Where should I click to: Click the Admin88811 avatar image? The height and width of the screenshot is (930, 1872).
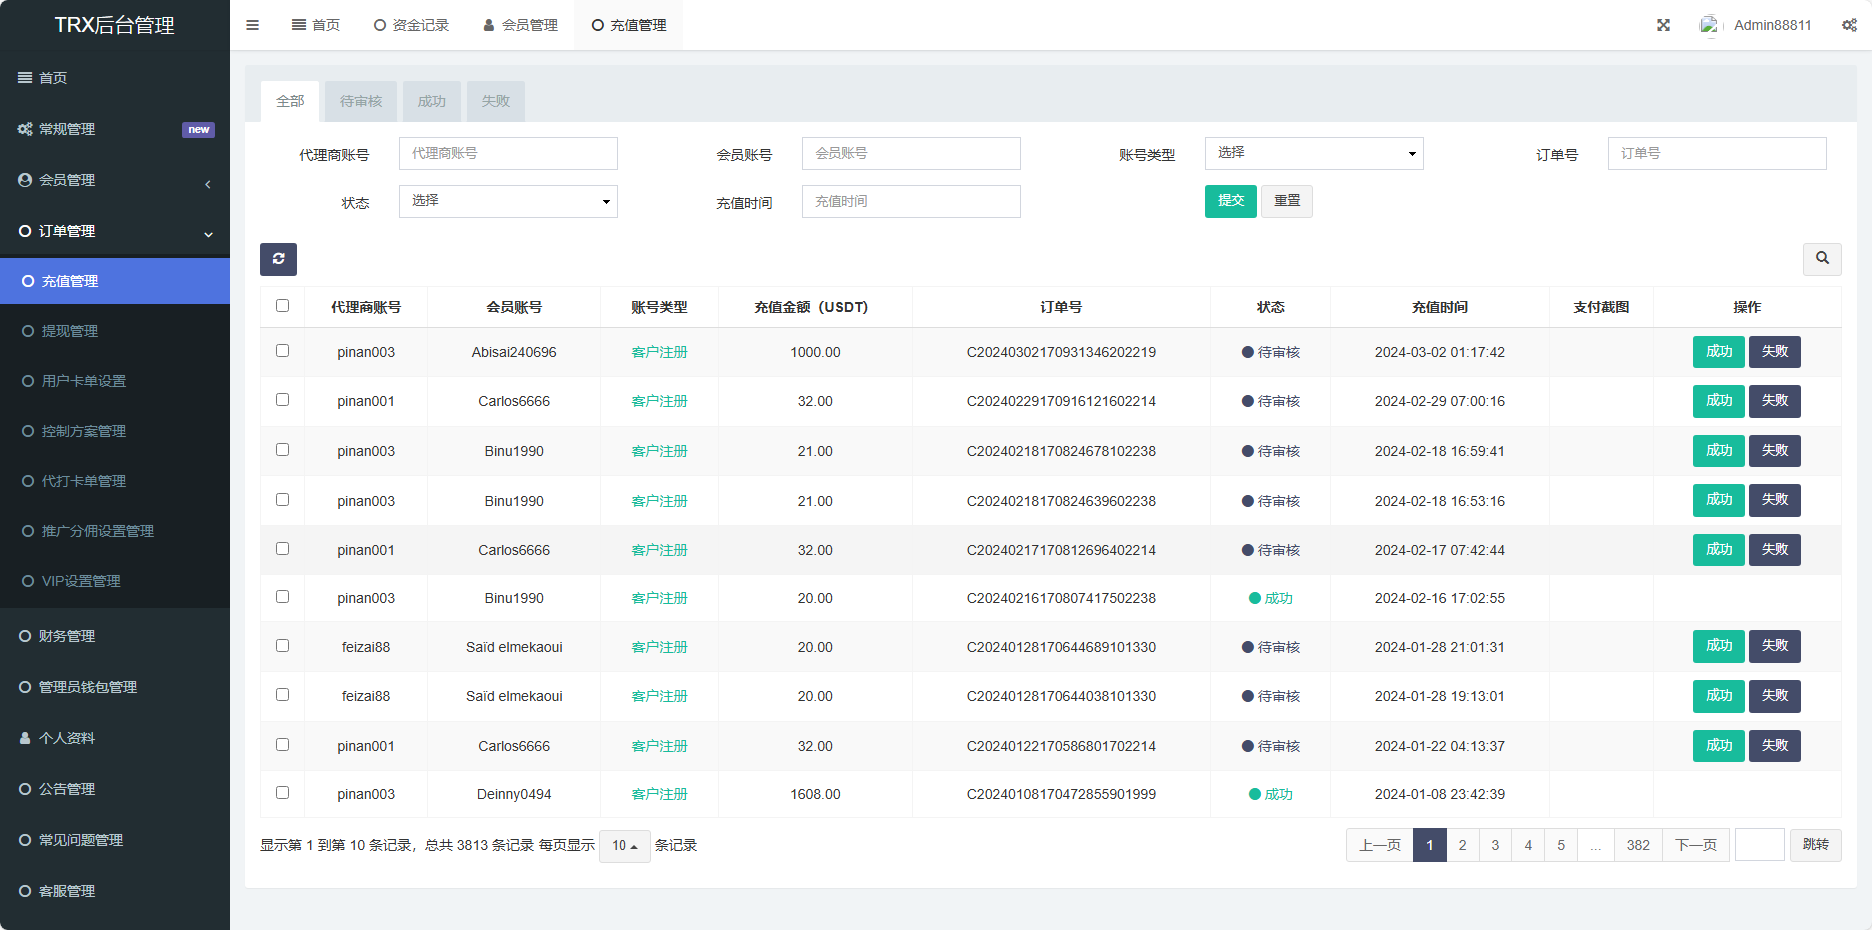[1709, 25]
